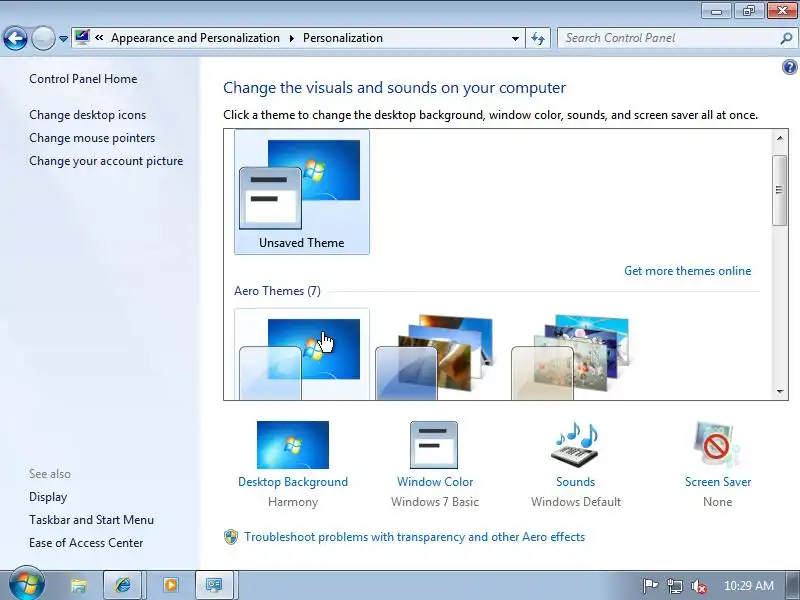This screenshot has width=800, height=600.
Task: Open Troubleshoot problems with transparency link
Action: pos(414,537)
